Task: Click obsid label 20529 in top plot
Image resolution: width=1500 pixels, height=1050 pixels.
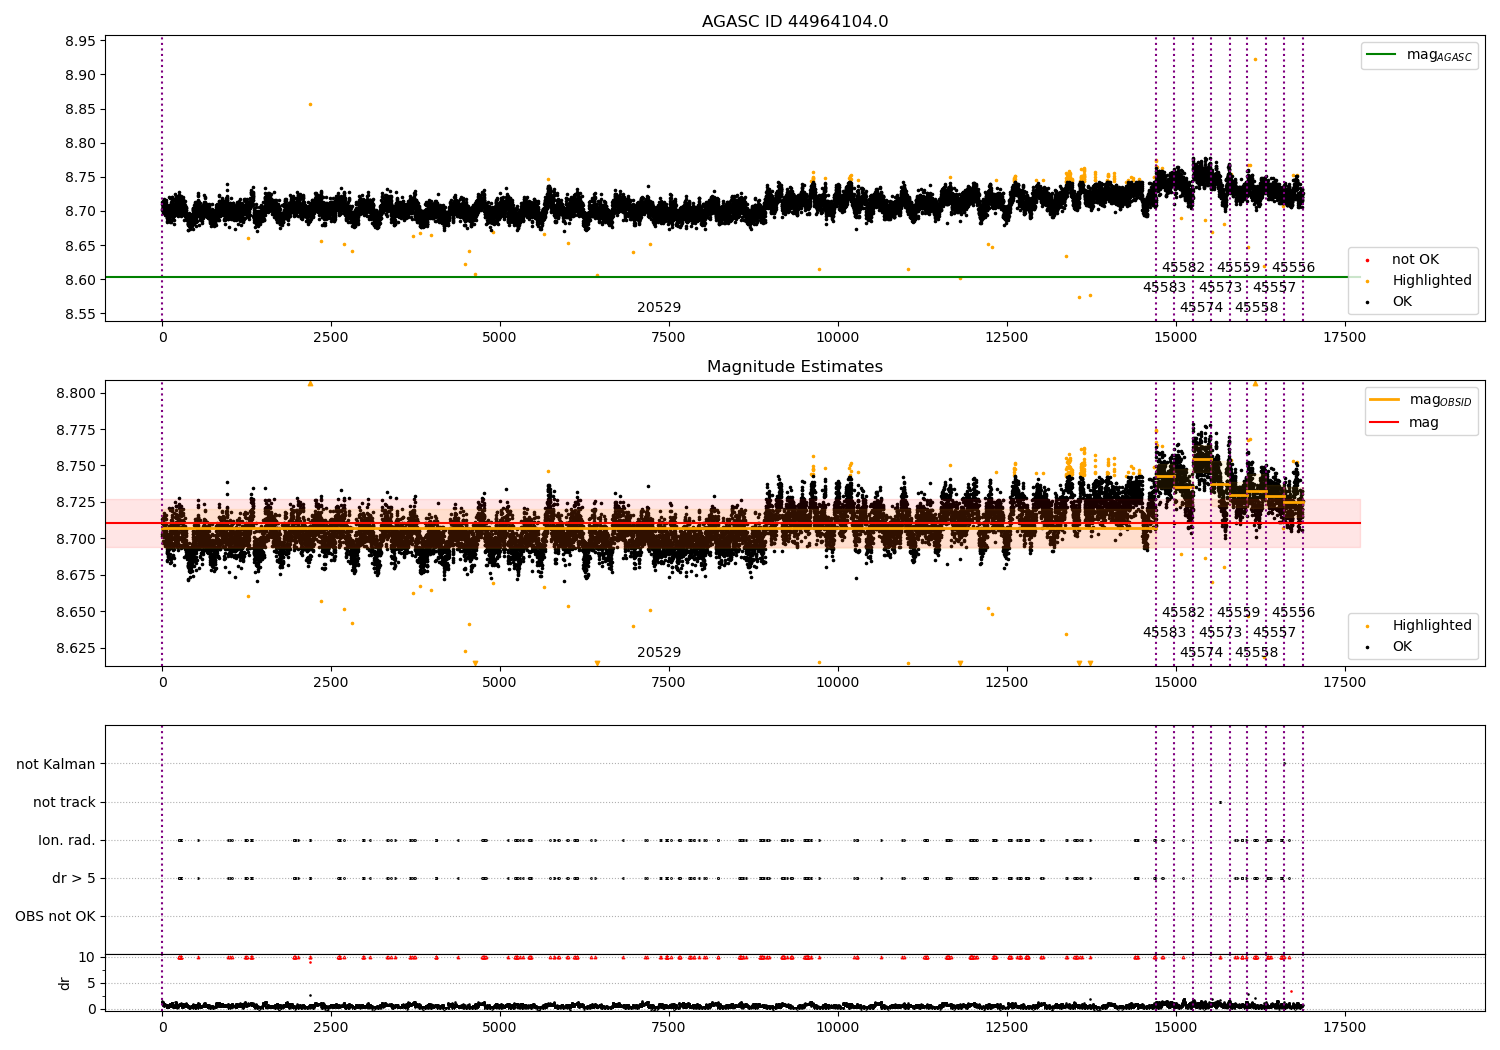Action: coord(659,308)
